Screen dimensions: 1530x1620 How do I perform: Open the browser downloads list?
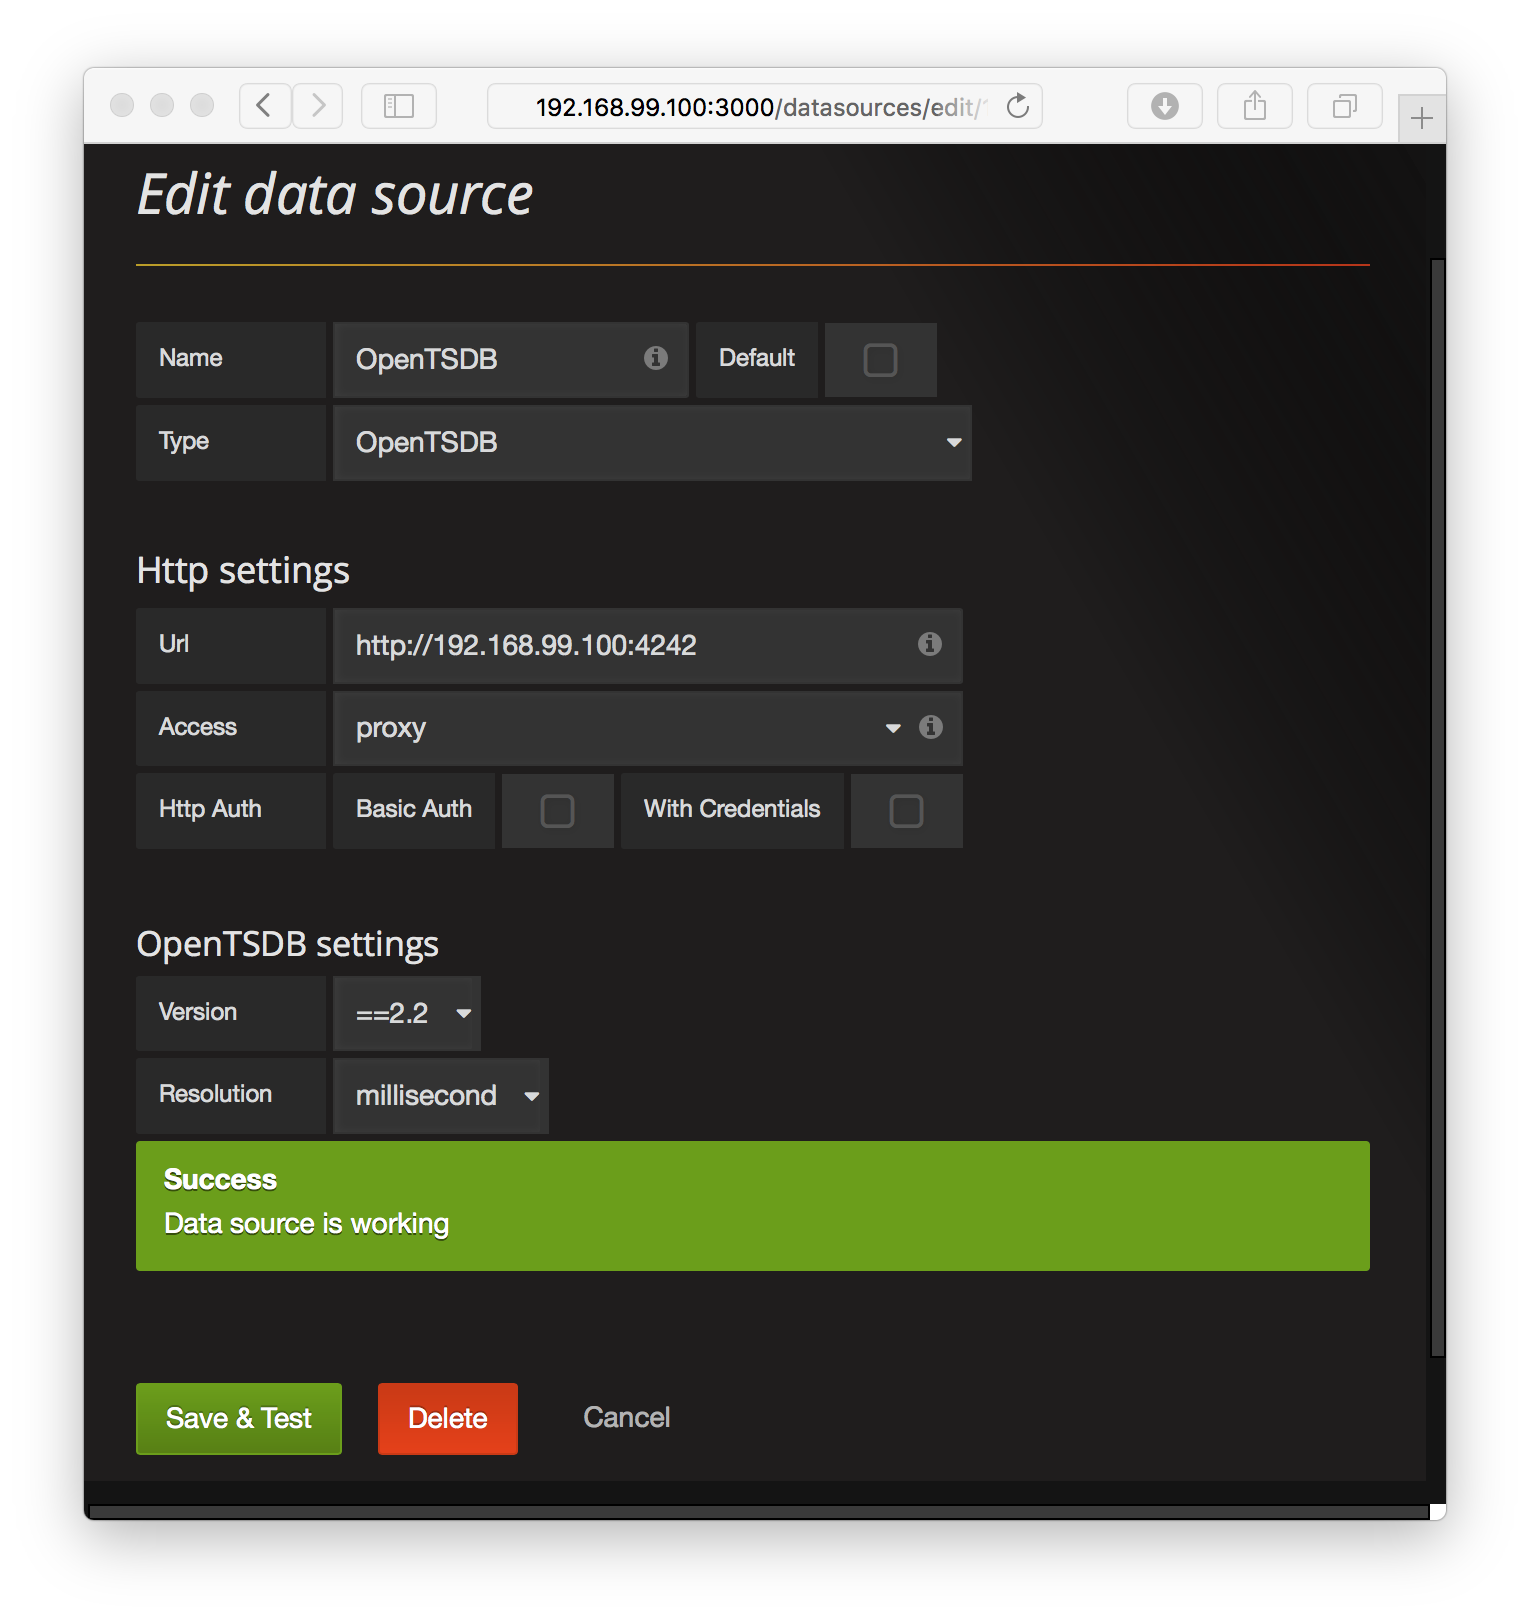(1165, 105)
